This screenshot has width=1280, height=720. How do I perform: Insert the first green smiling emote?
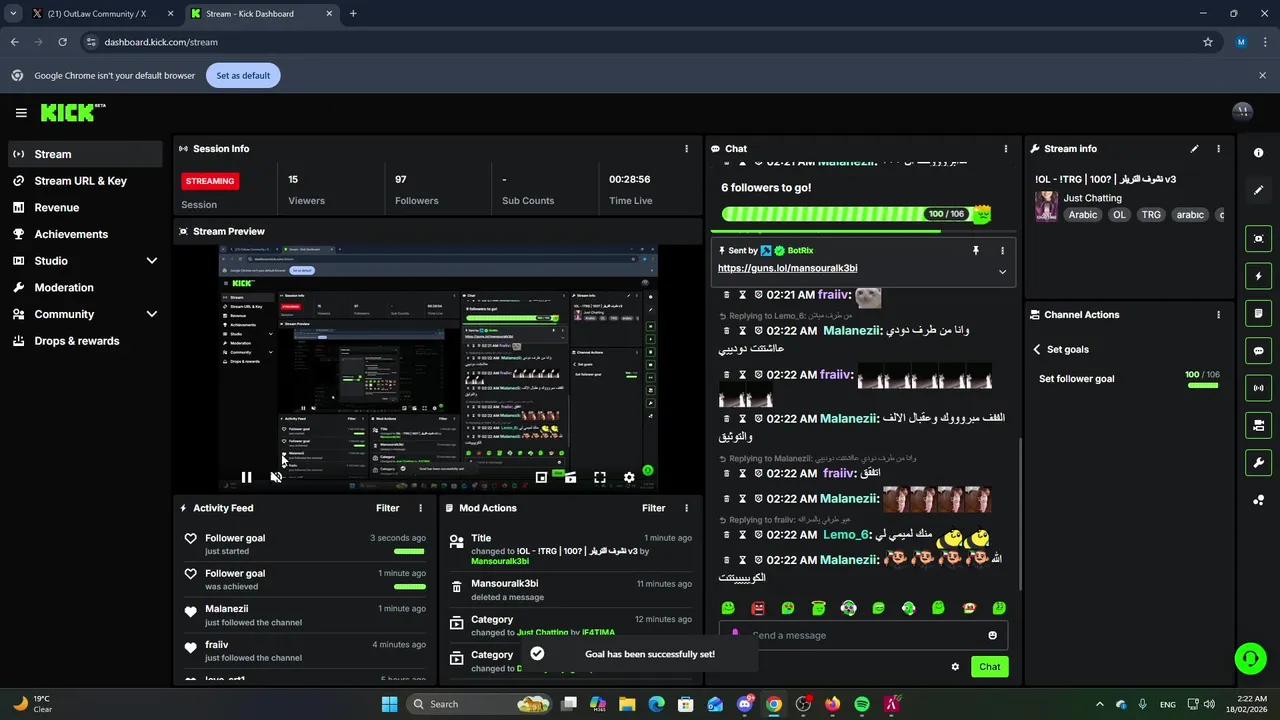coord(728,608)
